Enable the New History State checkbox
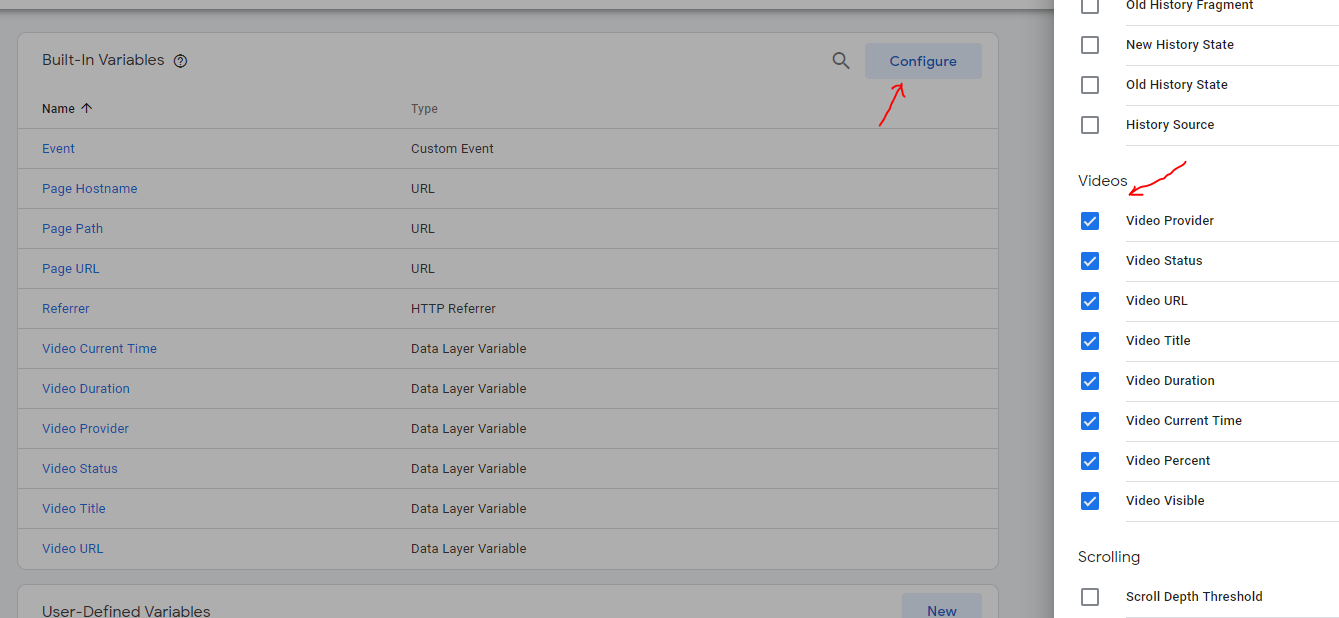 coord(1090,45)
